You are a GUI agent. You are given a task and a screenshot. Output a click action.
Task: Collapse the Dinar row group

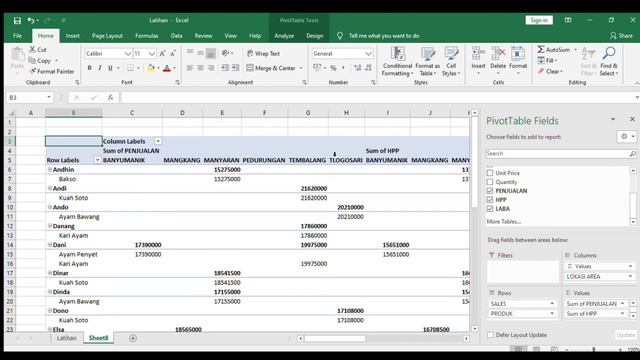pos(50,273)
